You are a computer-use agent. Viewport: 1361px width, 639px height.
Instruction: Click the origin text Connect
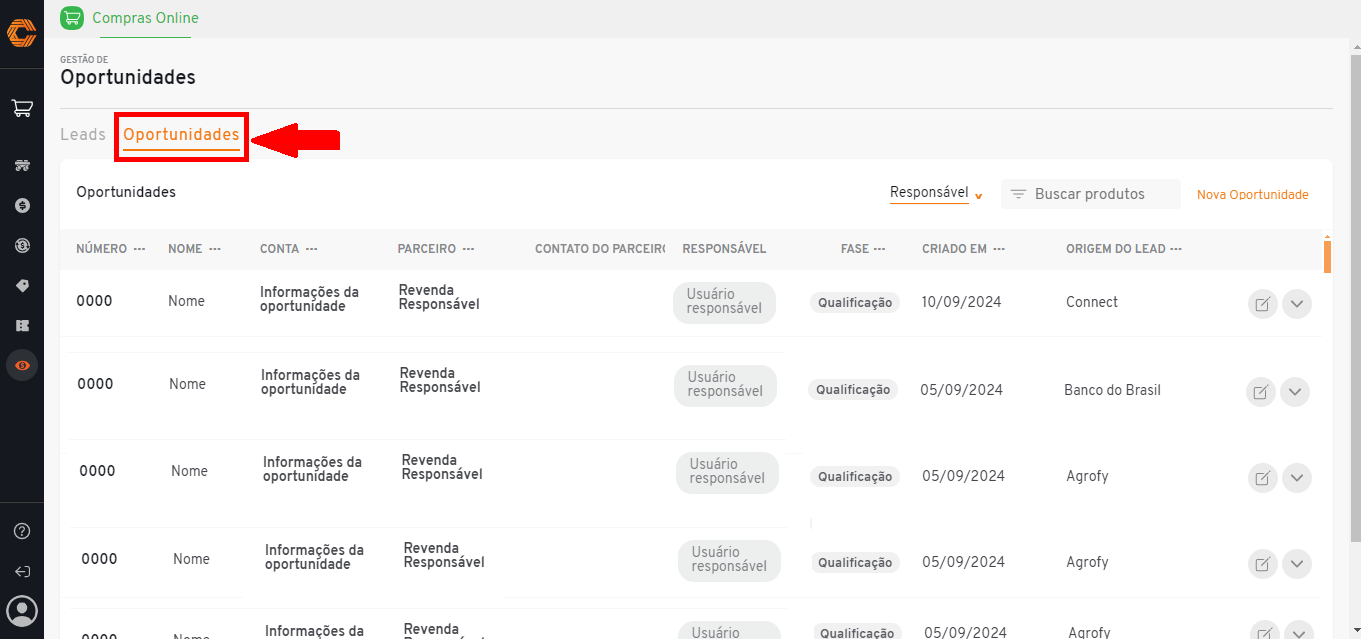click(x=1092, y=302)
